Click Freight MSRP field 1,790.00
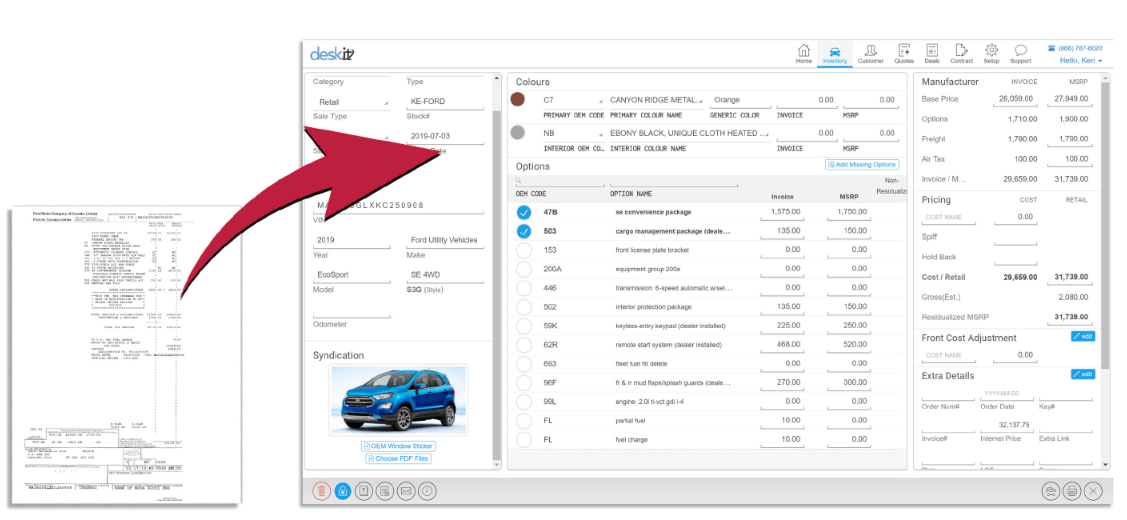 (x=1068, y=139)
